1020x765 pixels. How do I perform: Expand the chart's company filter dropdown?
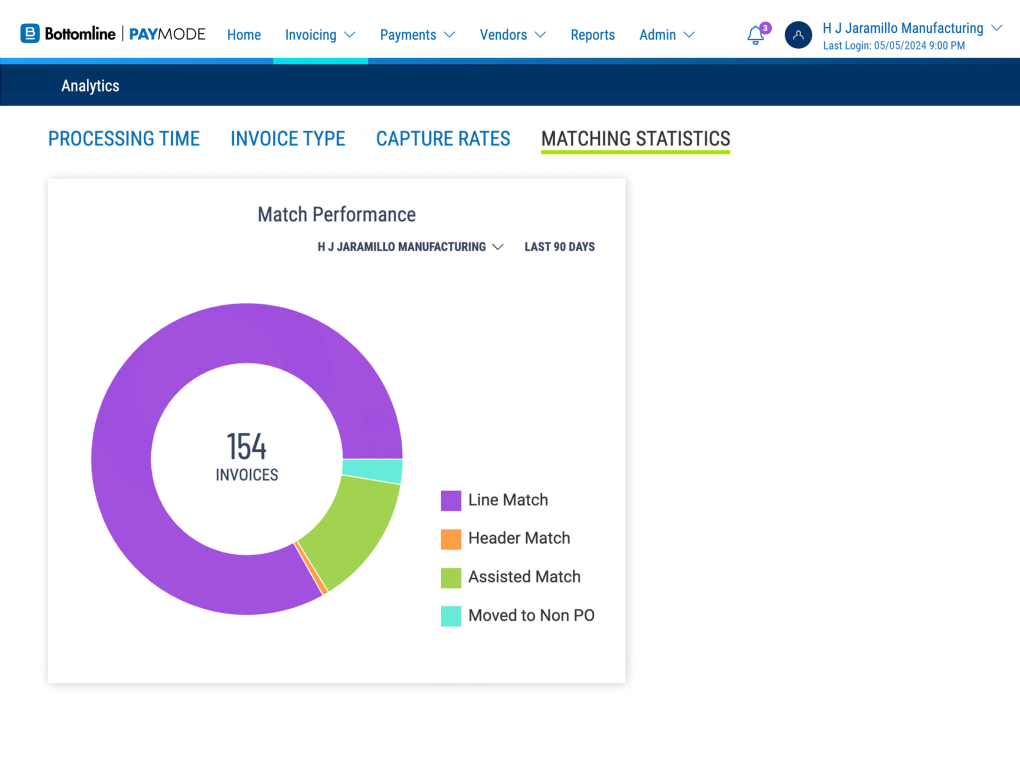pyautogui.click(x=410, y=247)
